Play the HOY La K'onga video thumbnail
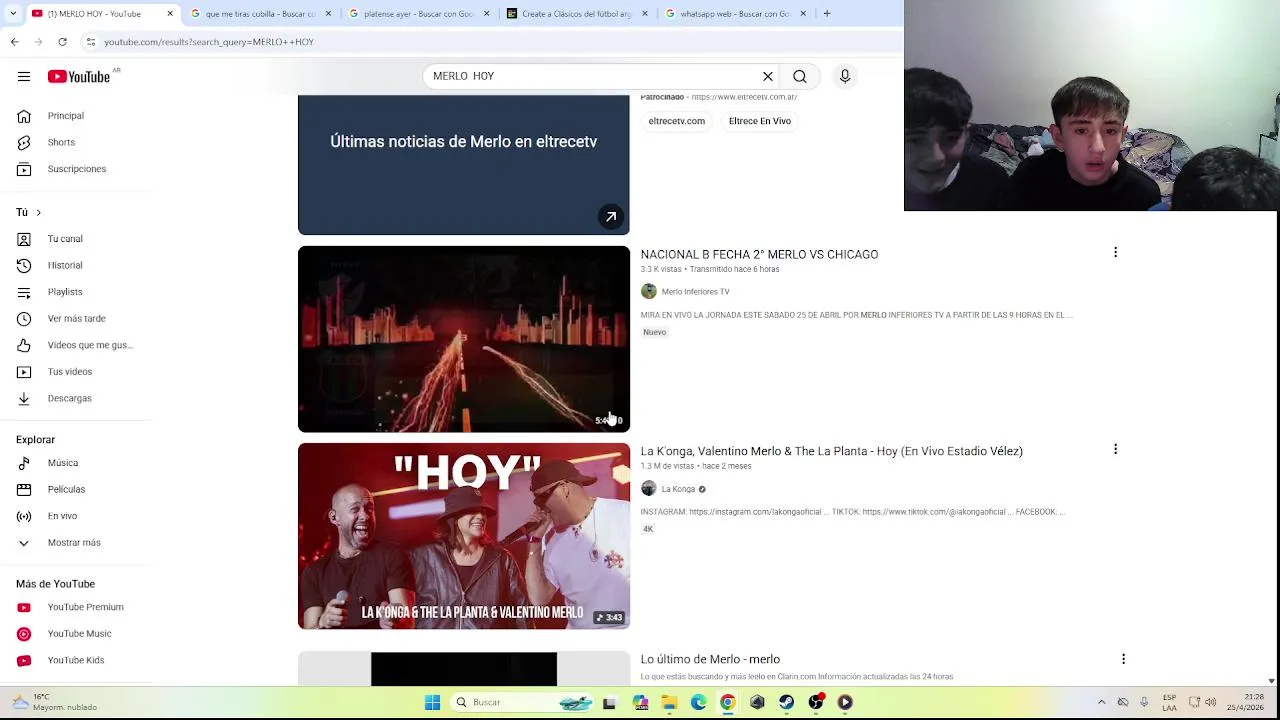 (464, 536)
